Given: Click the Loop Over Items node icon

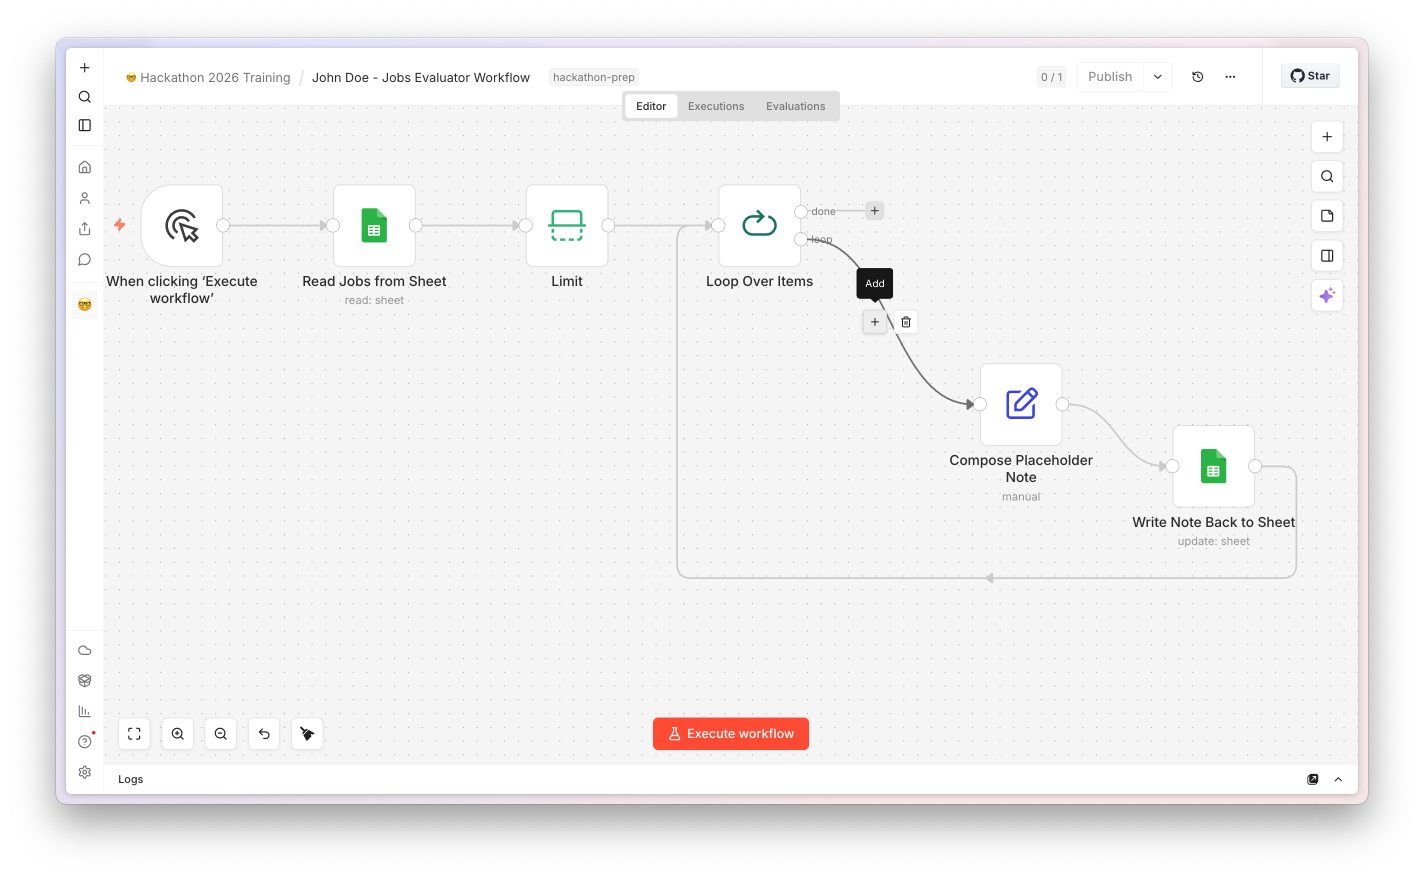Looking at the screenshot, I should (x=759, y=225).
